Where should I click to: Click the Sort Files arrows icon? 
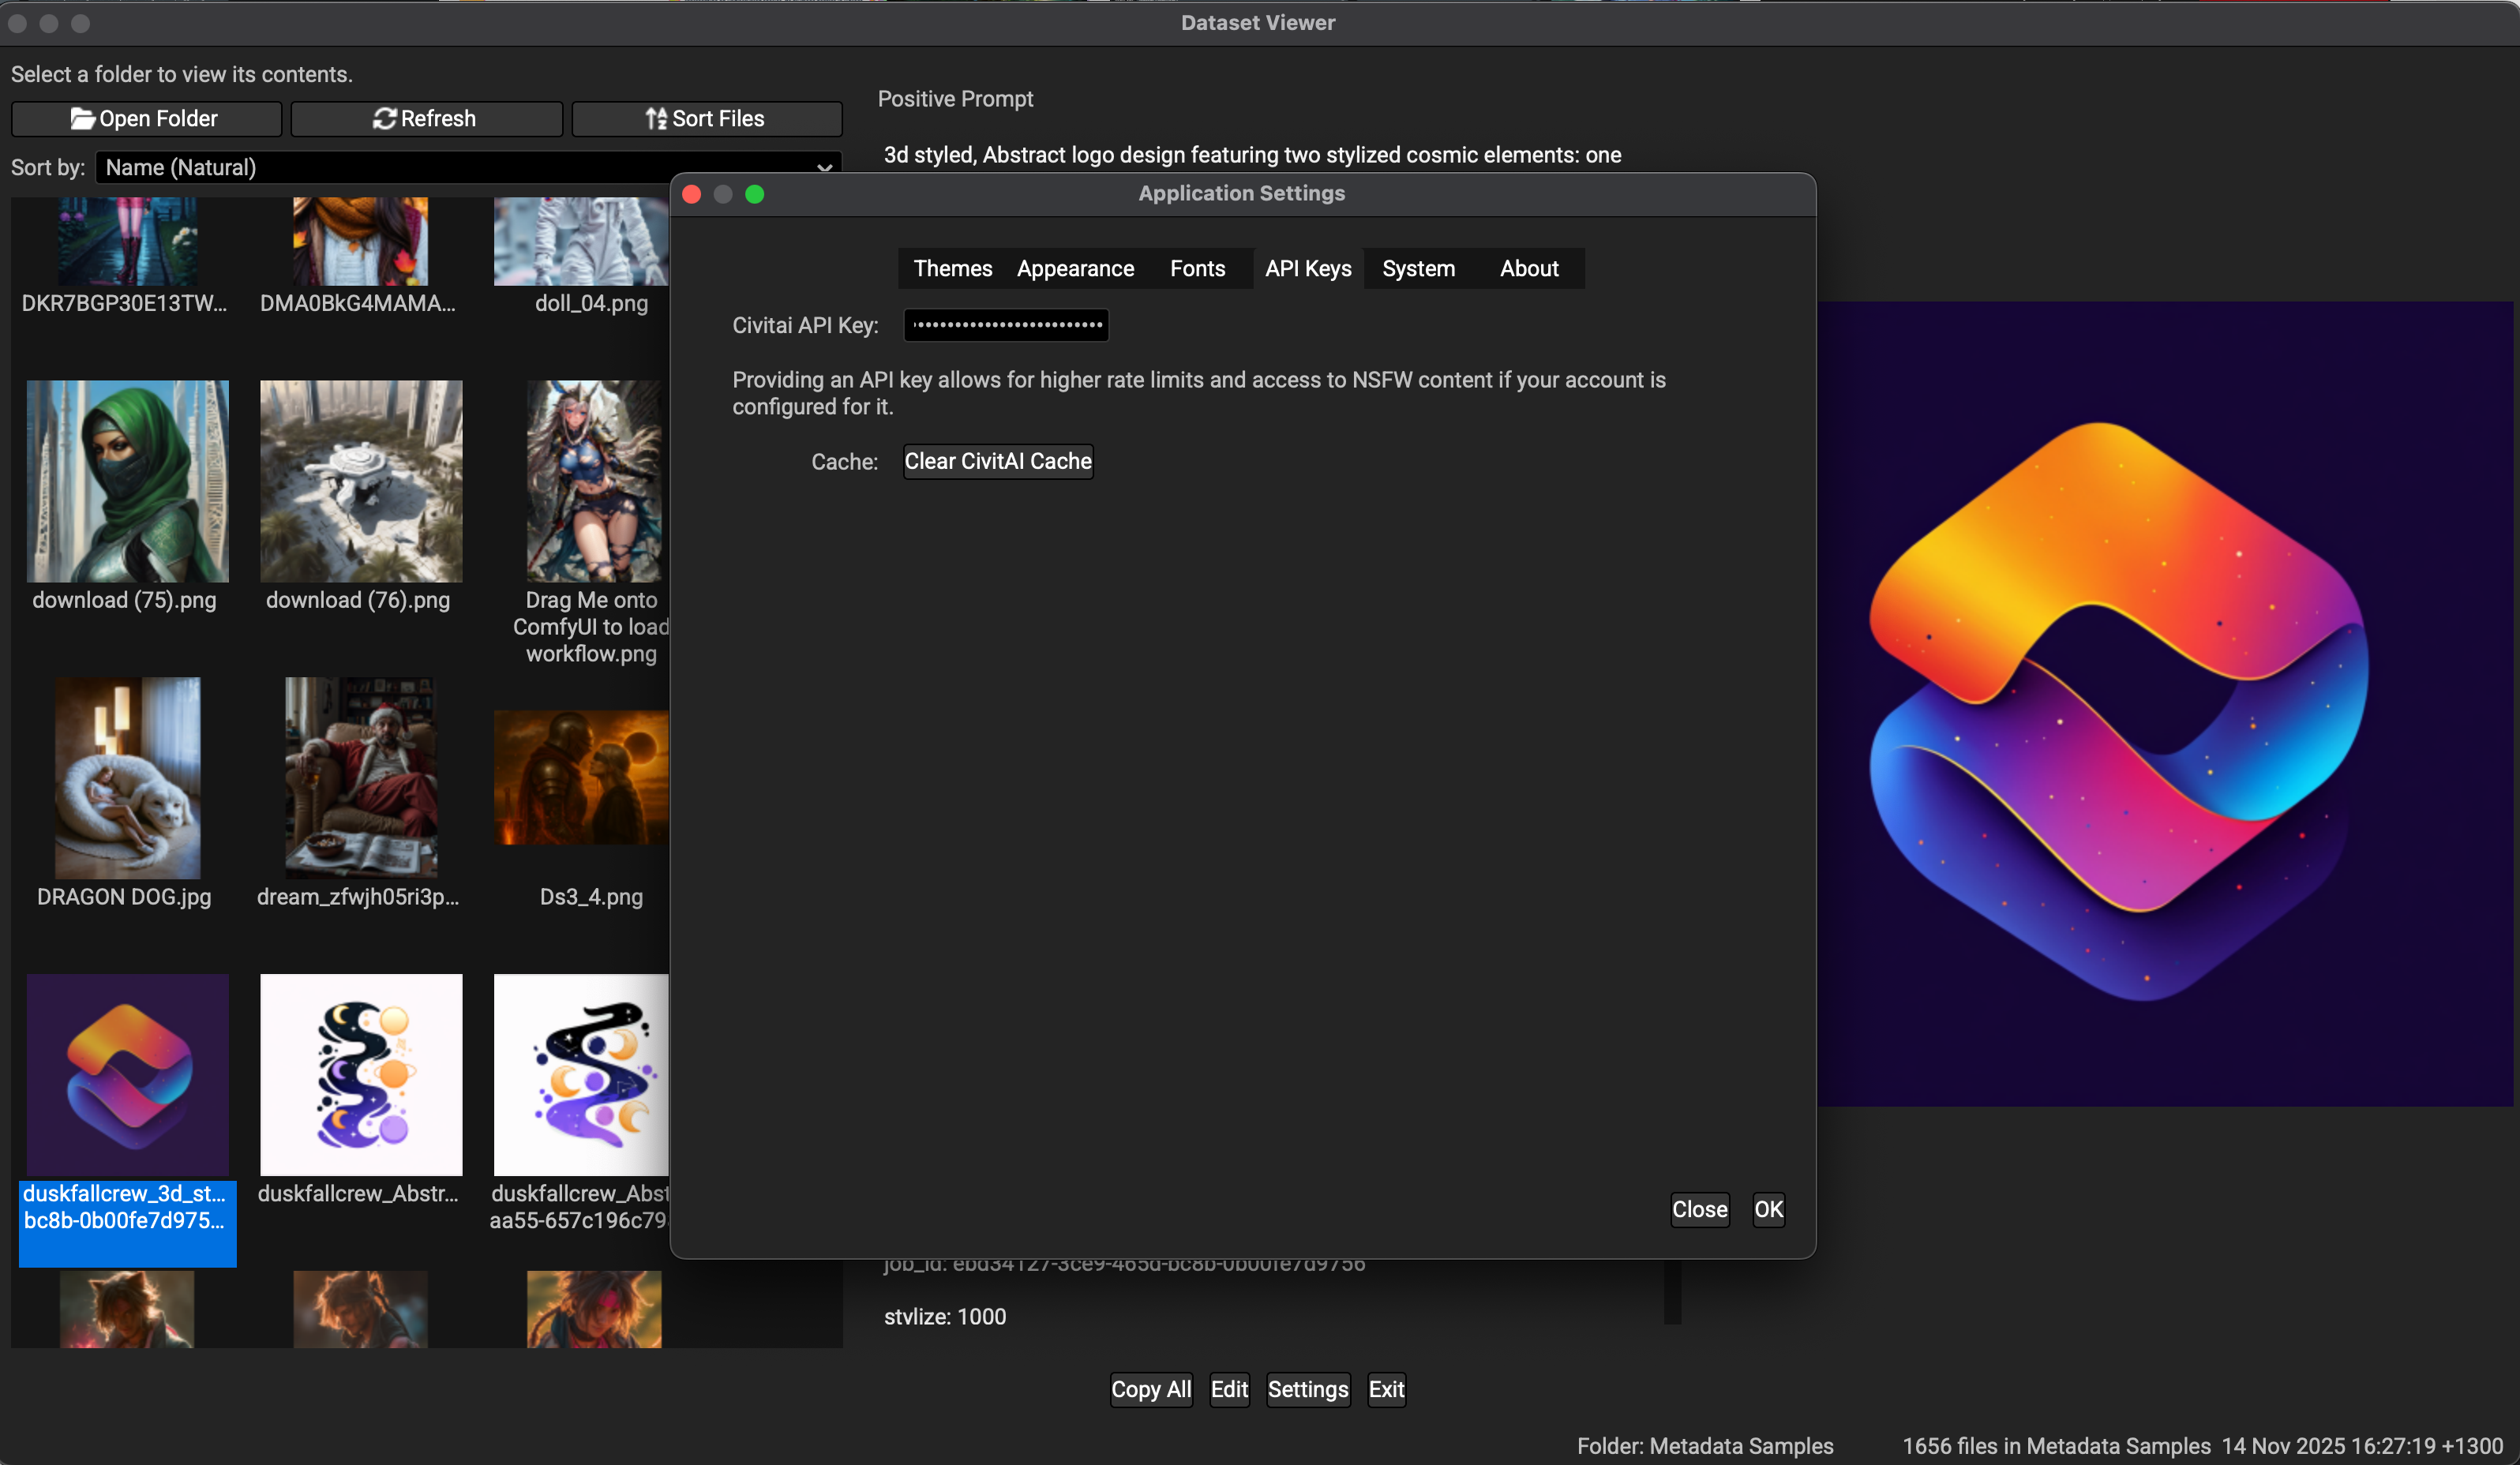pos(656,119)
